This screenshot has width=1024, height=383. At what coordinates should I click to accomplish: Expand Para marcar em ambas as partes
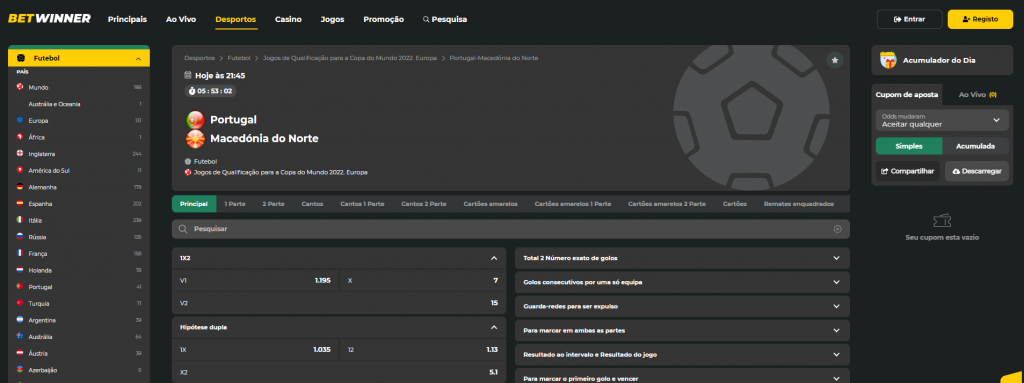click(x=682, y=330)
